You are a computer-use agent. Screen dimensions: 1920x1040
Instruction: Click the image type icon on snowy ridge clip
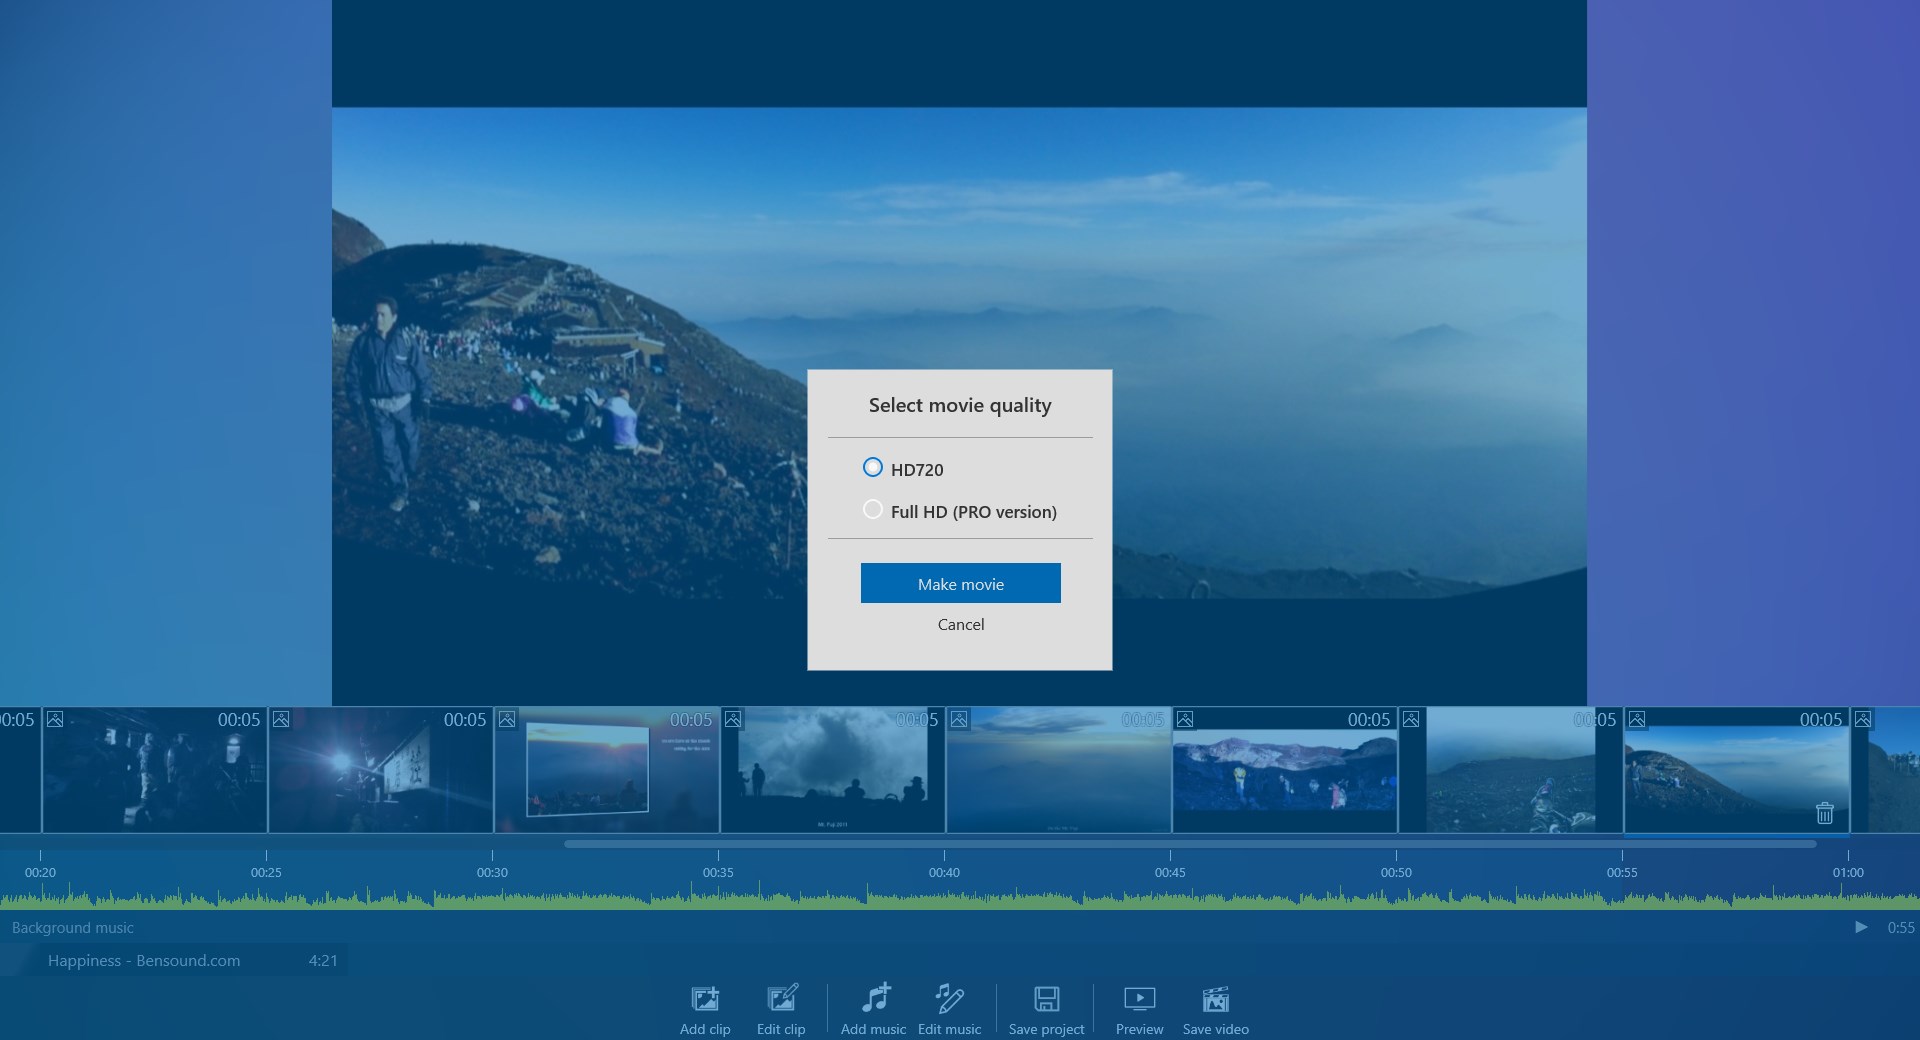click(x=1185, y=719)
